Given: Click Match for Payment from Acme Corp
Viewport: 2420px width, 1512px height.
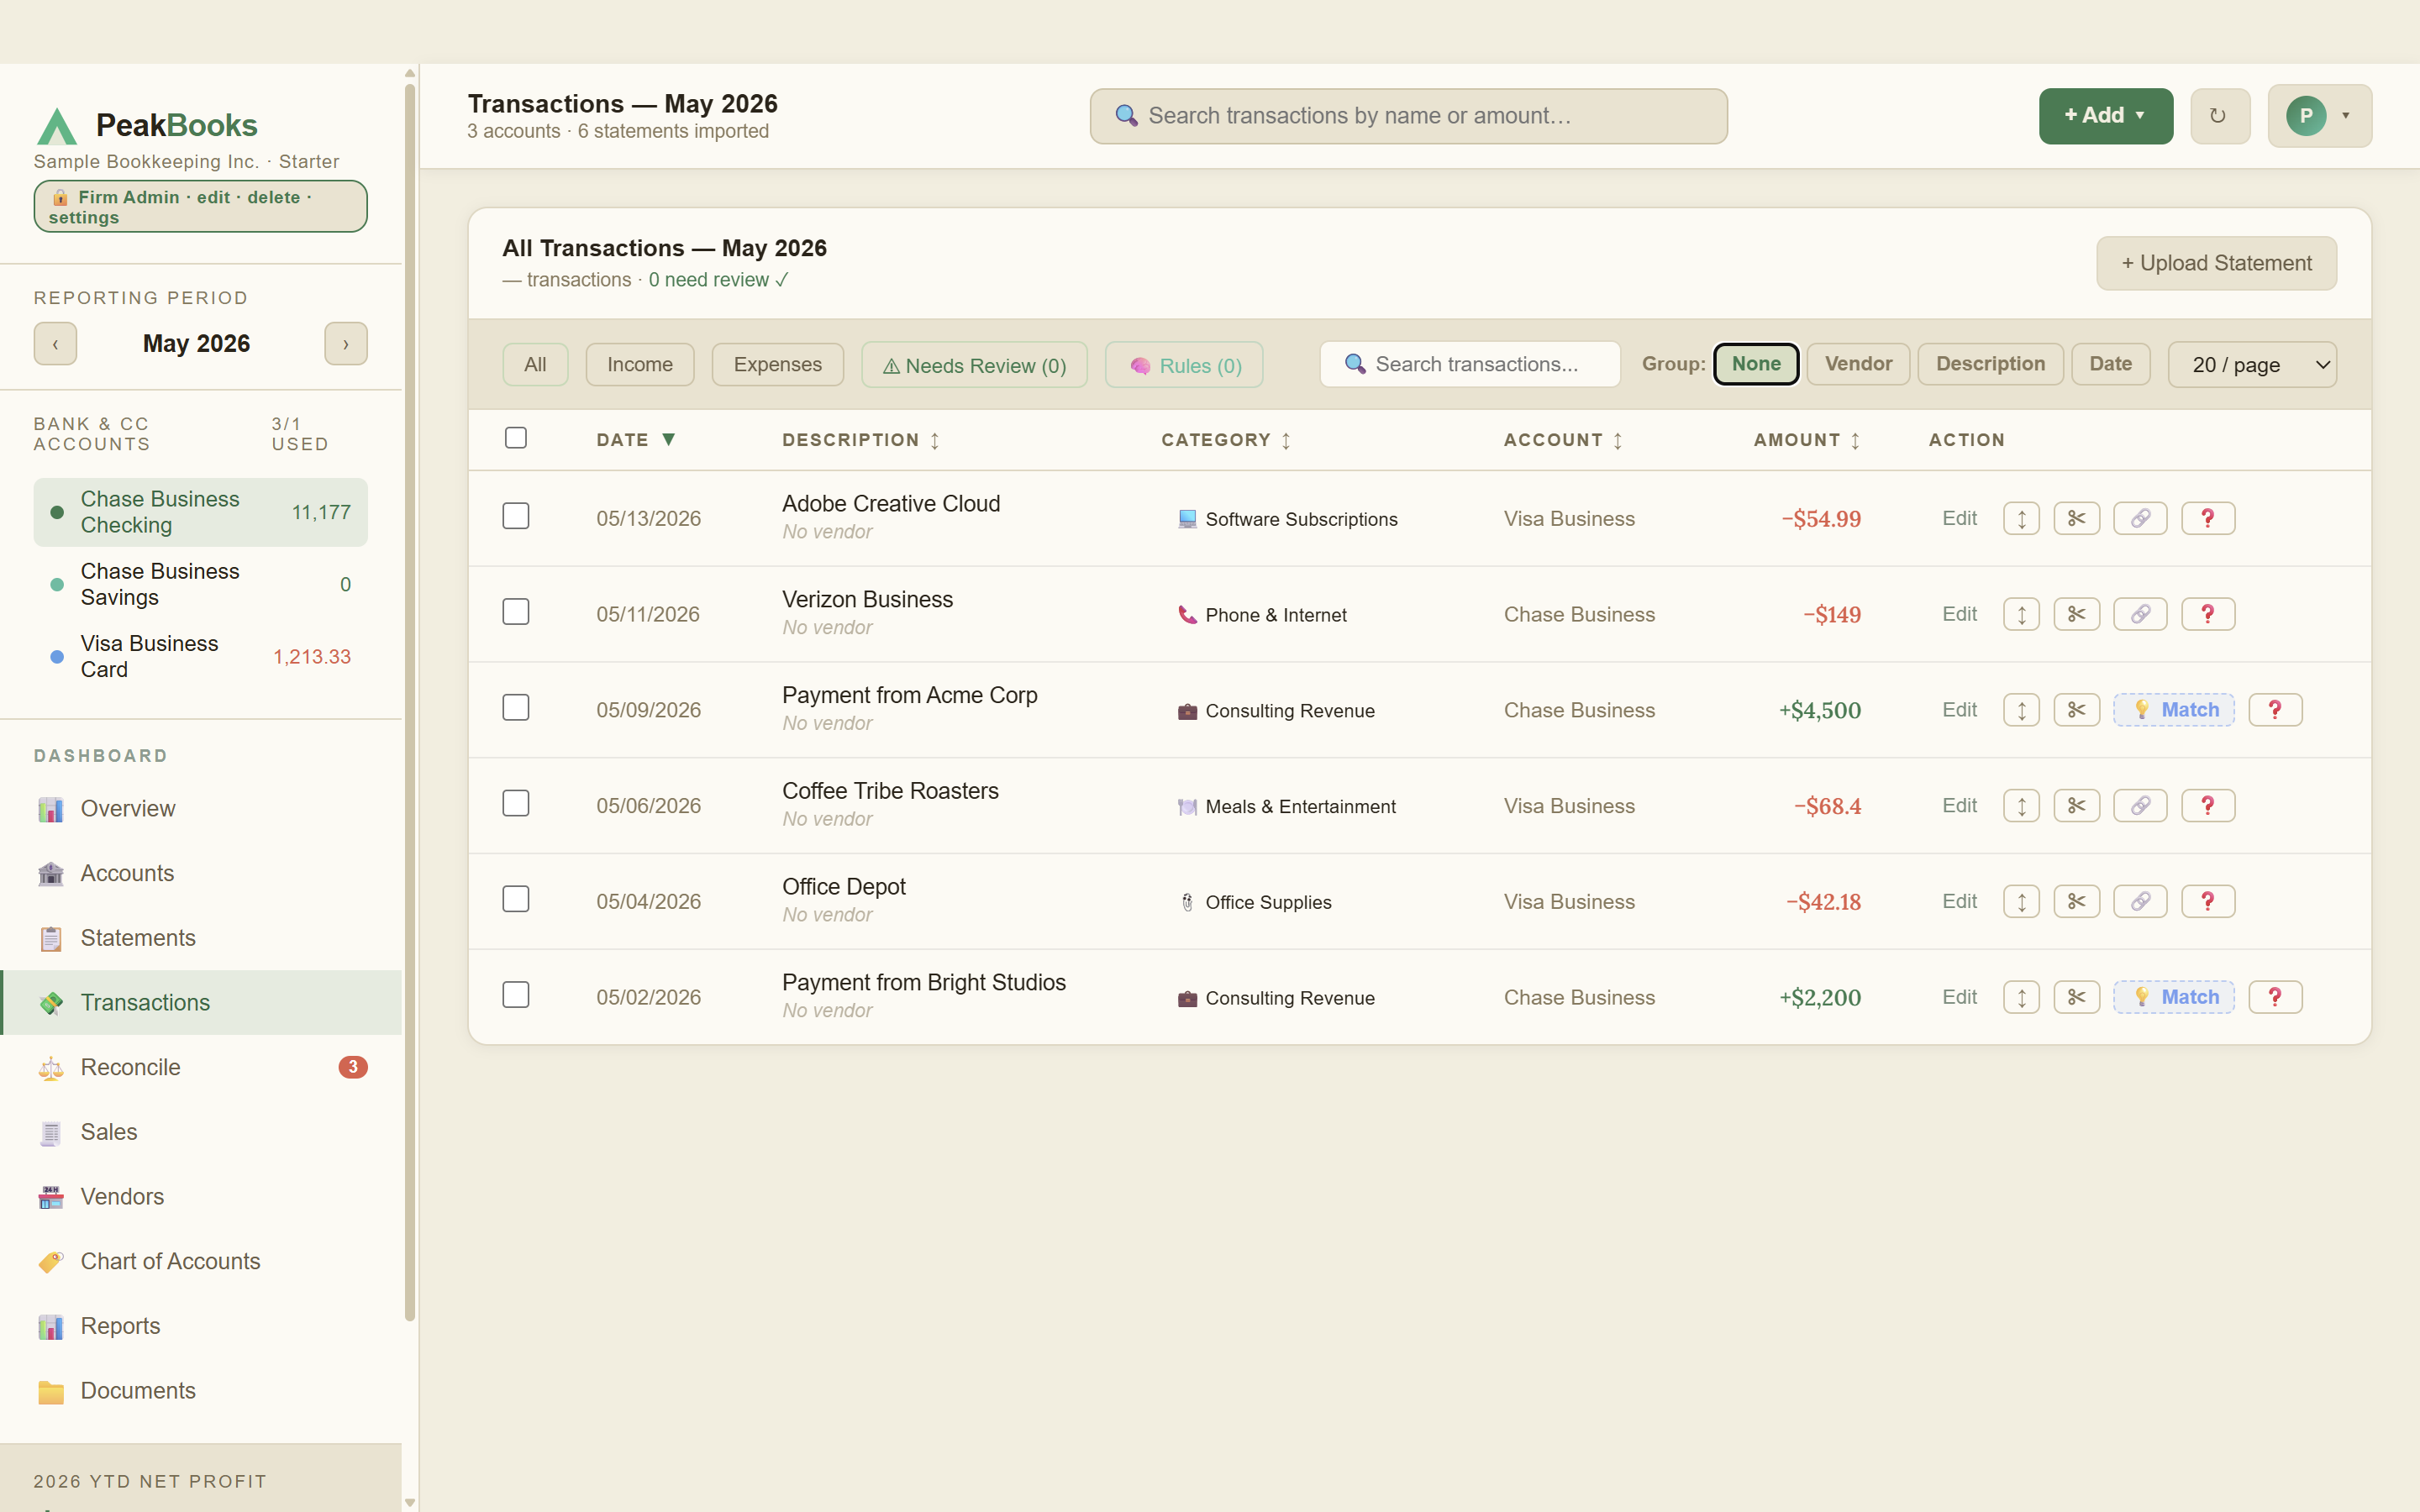Looking at the screenshot, I should point(2174,710).
